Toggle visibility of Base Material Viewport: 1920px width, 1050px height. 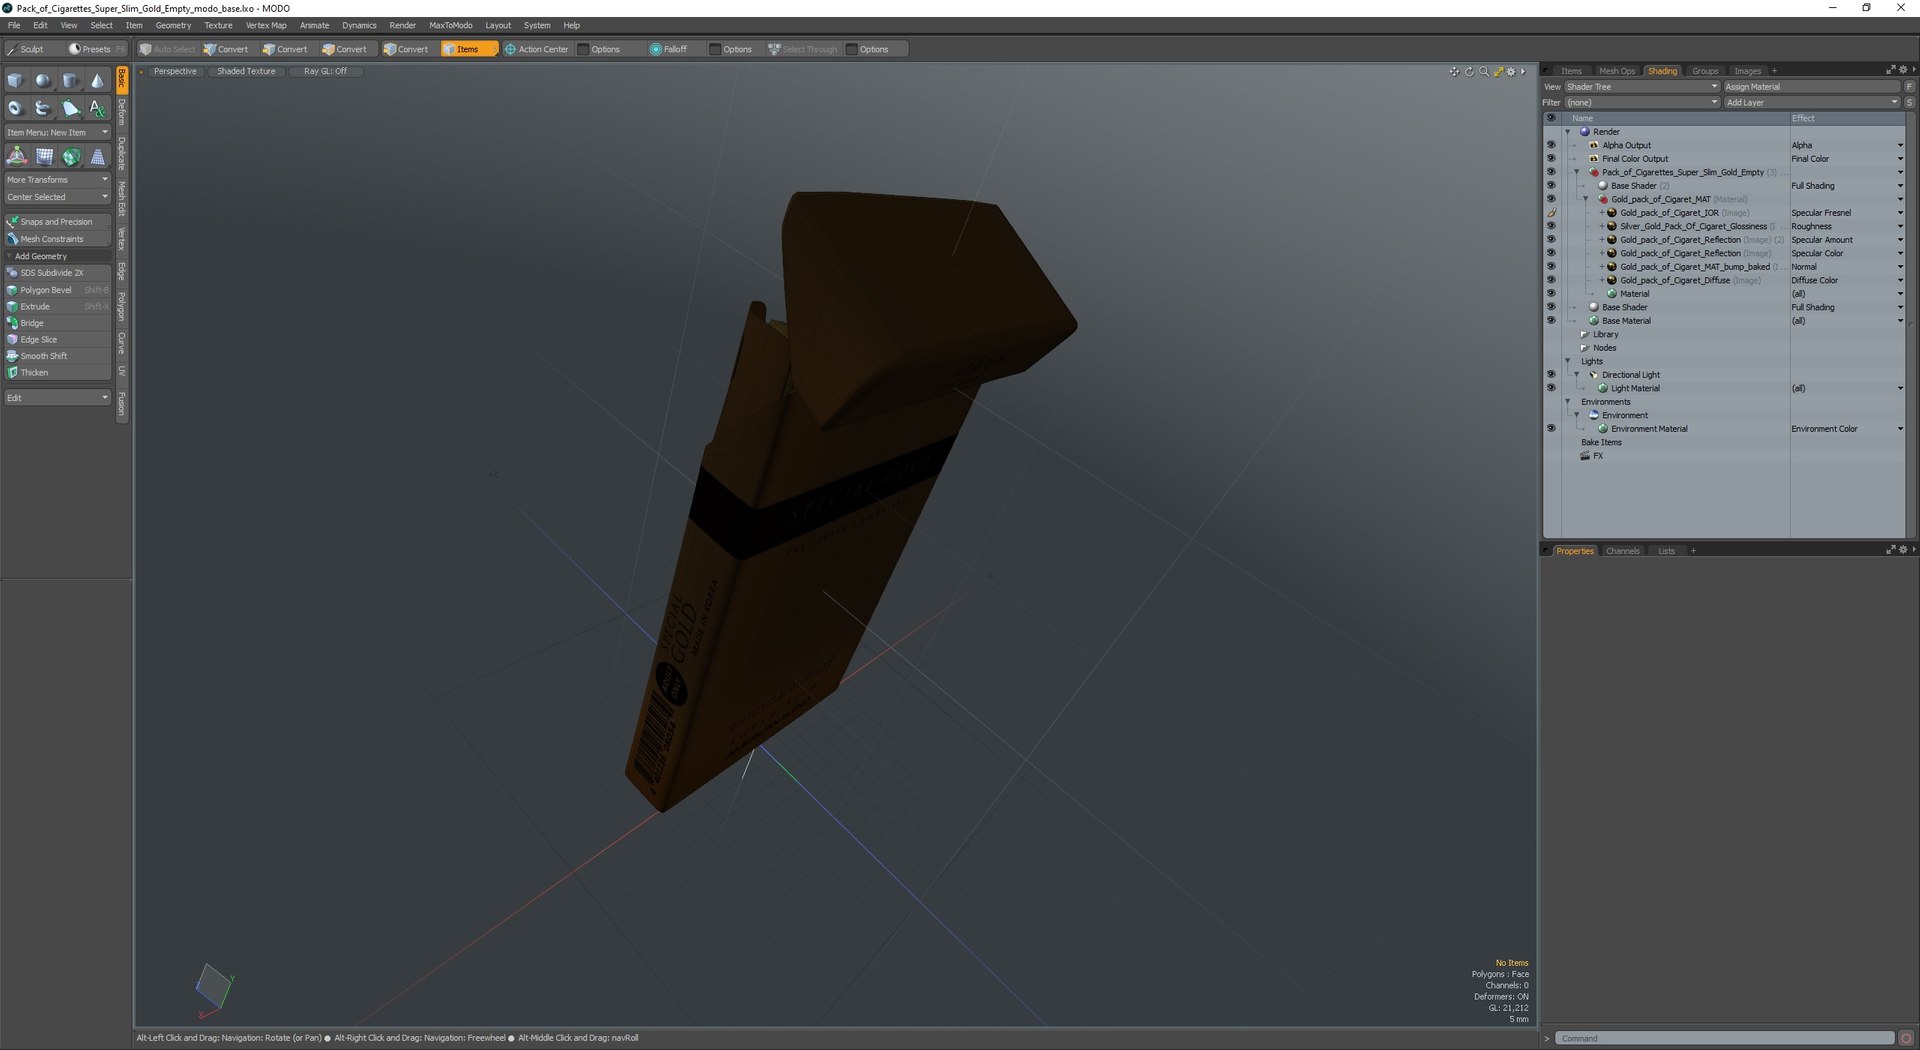(x=1551, y=321)
